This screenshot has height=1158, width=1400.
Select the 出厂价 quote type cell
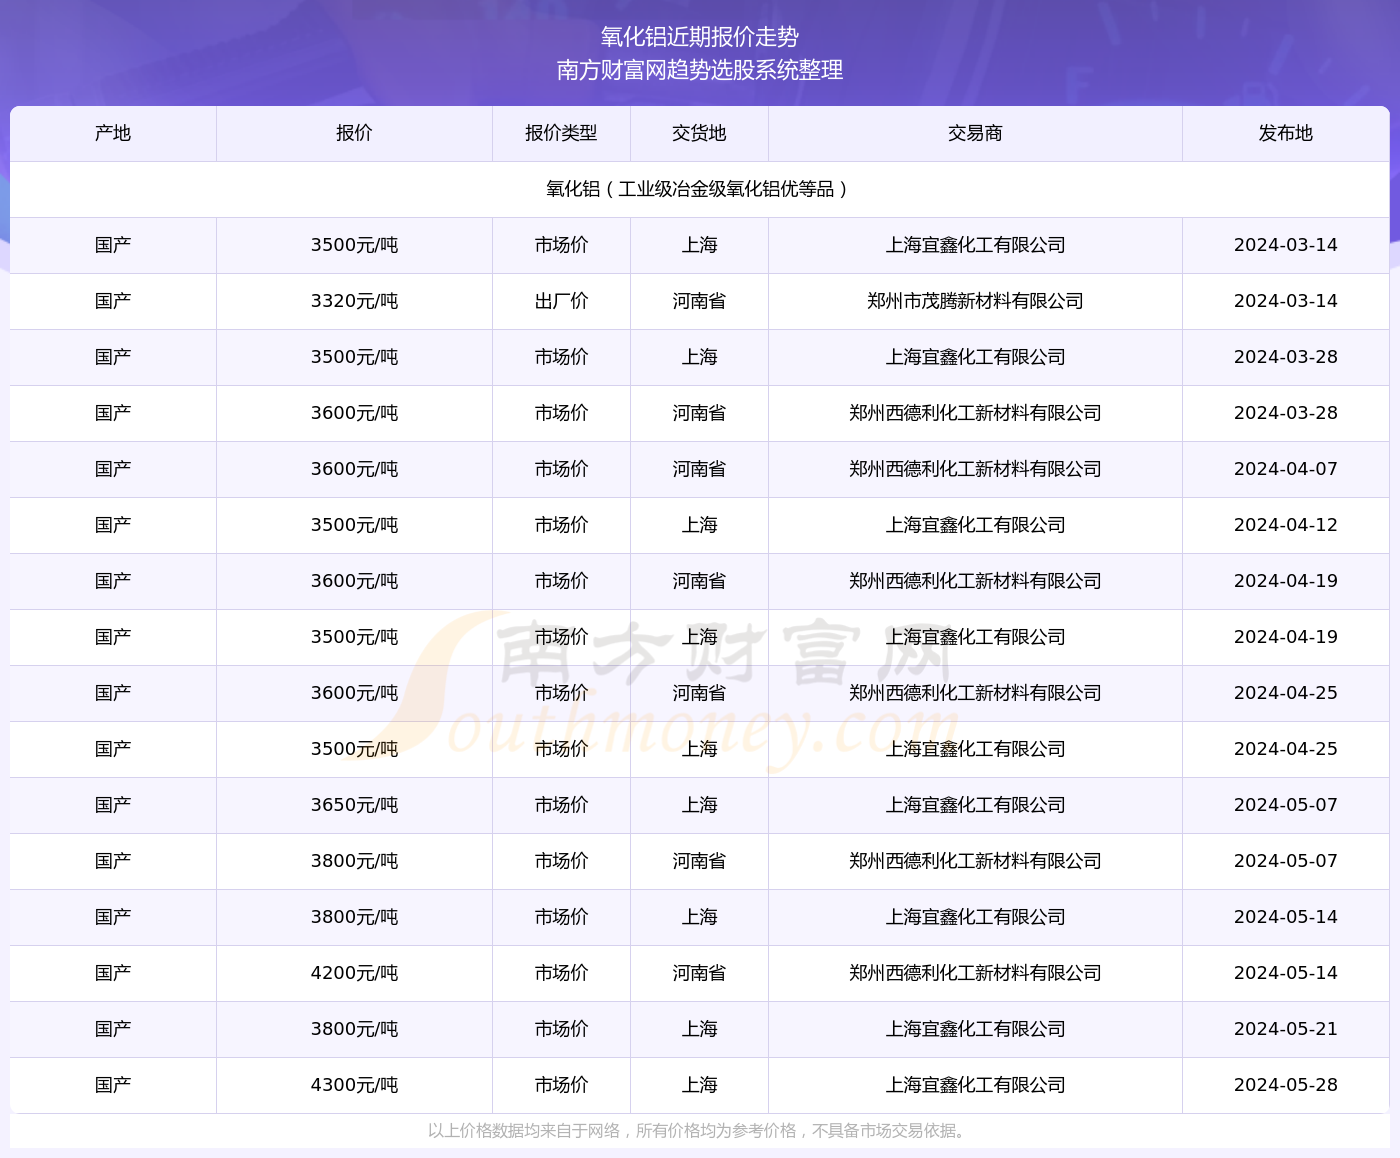[561, 301]
